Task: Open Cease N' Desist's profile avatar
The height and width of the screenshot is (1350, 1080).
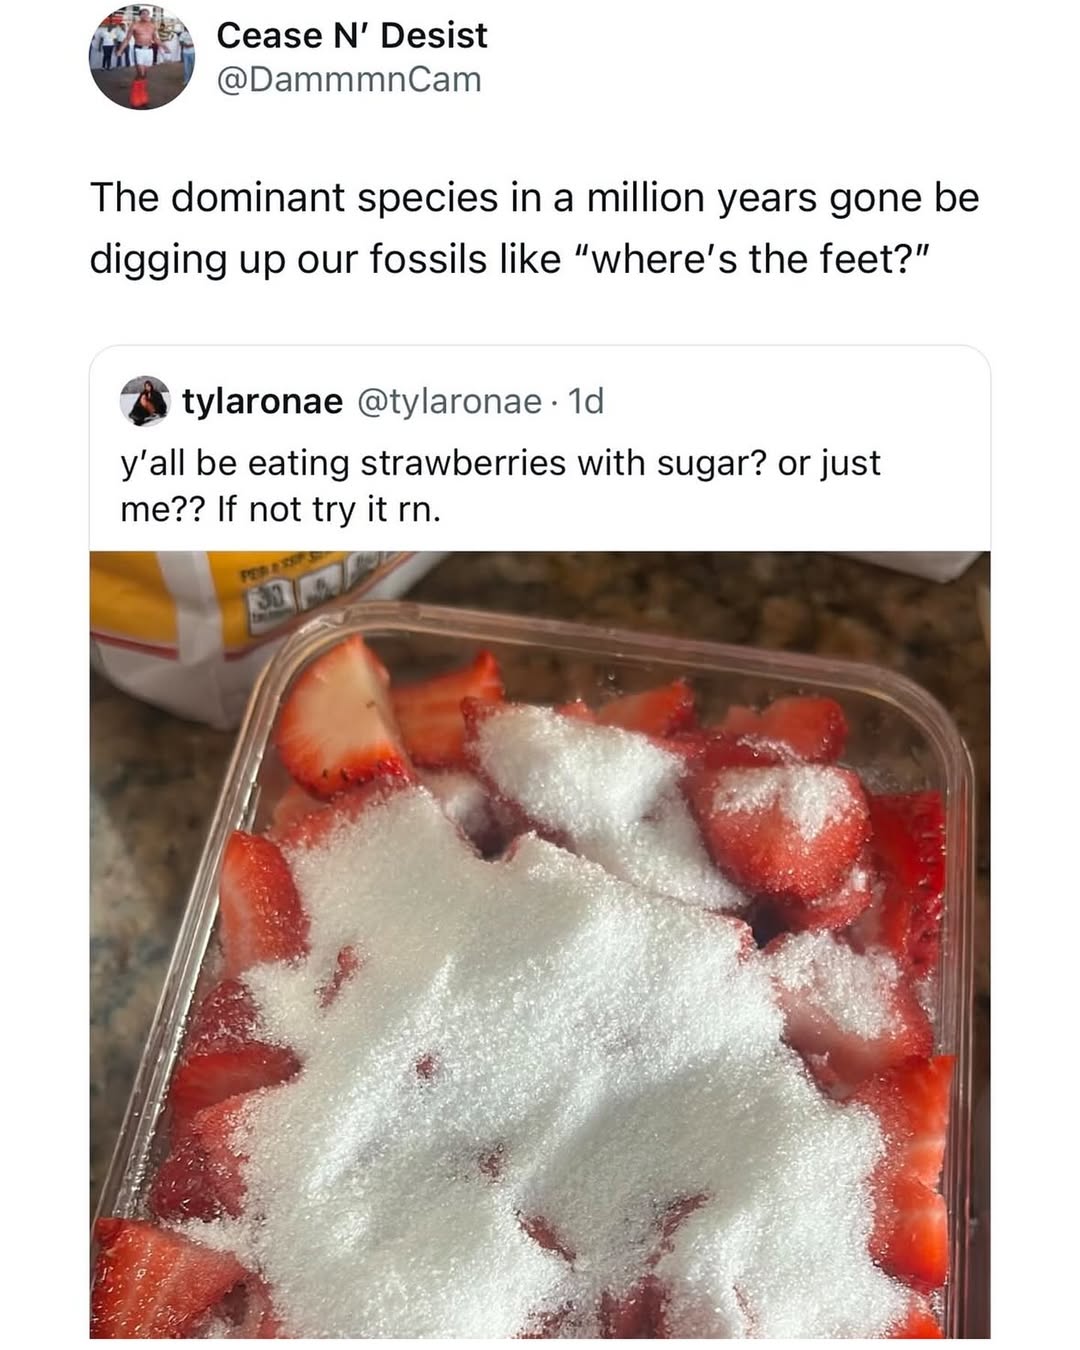Action: tap(141, 57)
